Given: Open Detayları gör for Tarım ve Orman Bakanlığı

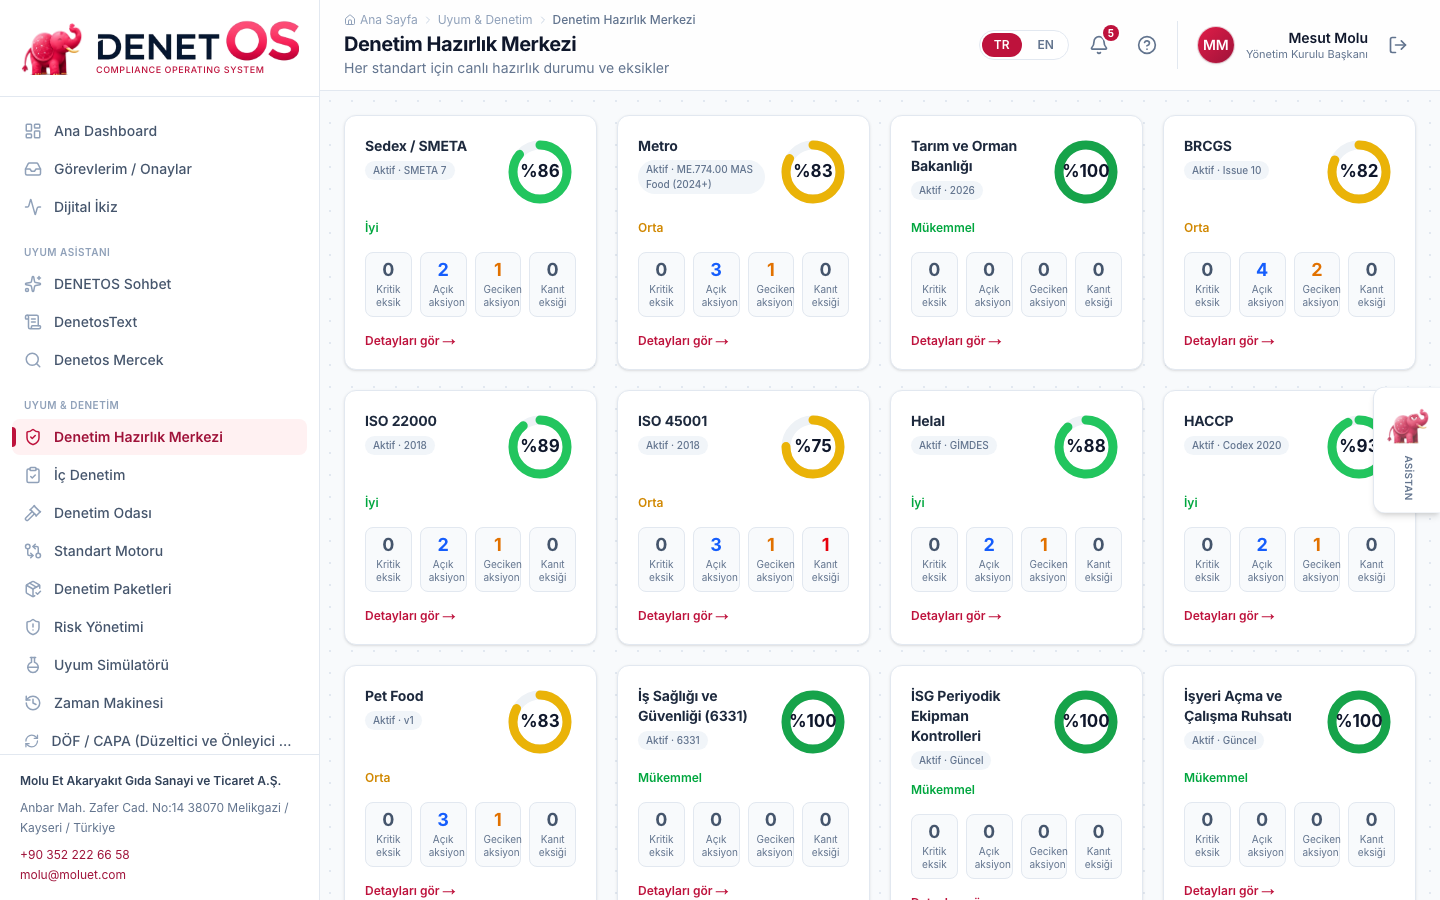Looking at the screenshot, I should (x=956, y=341).
